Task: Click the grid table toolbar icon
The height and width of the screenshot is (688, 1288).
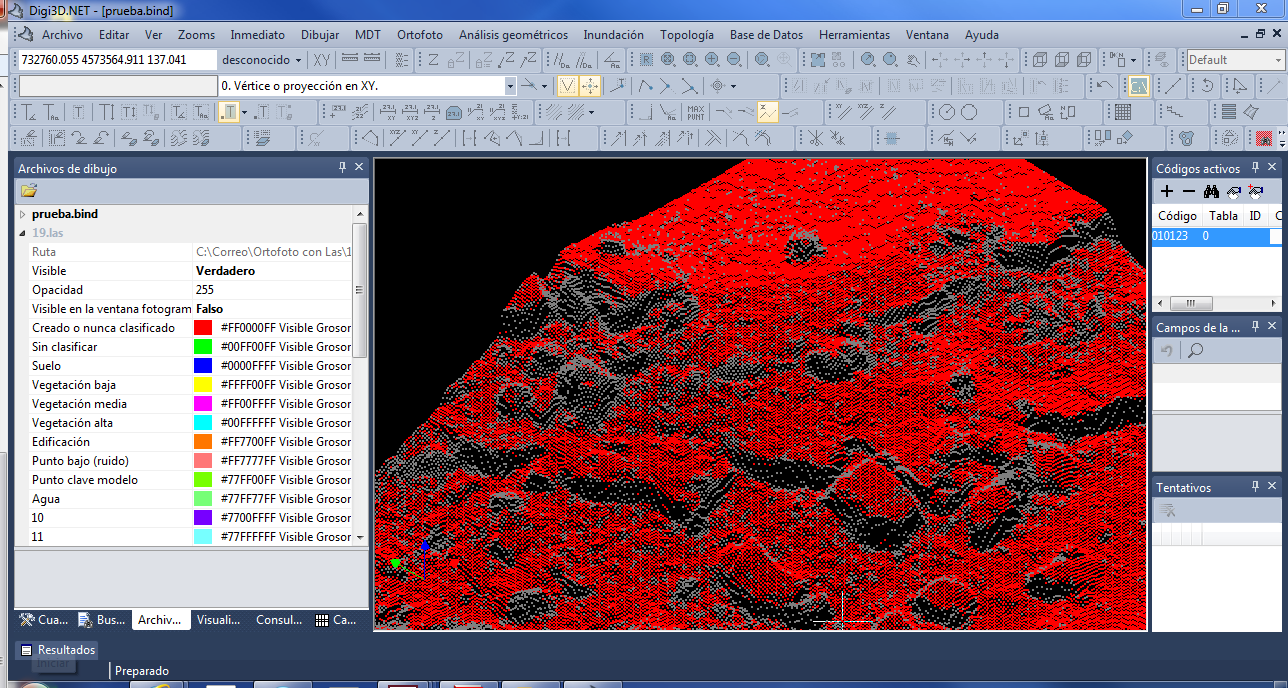Action: pos(1123,112)
